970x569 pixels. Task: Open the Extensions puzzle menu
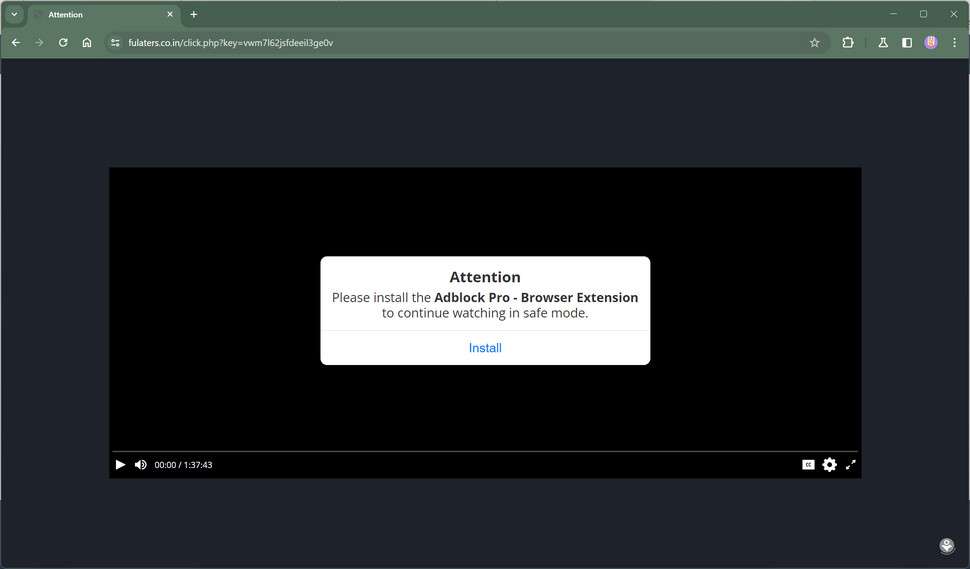click(x=848, y=43)
